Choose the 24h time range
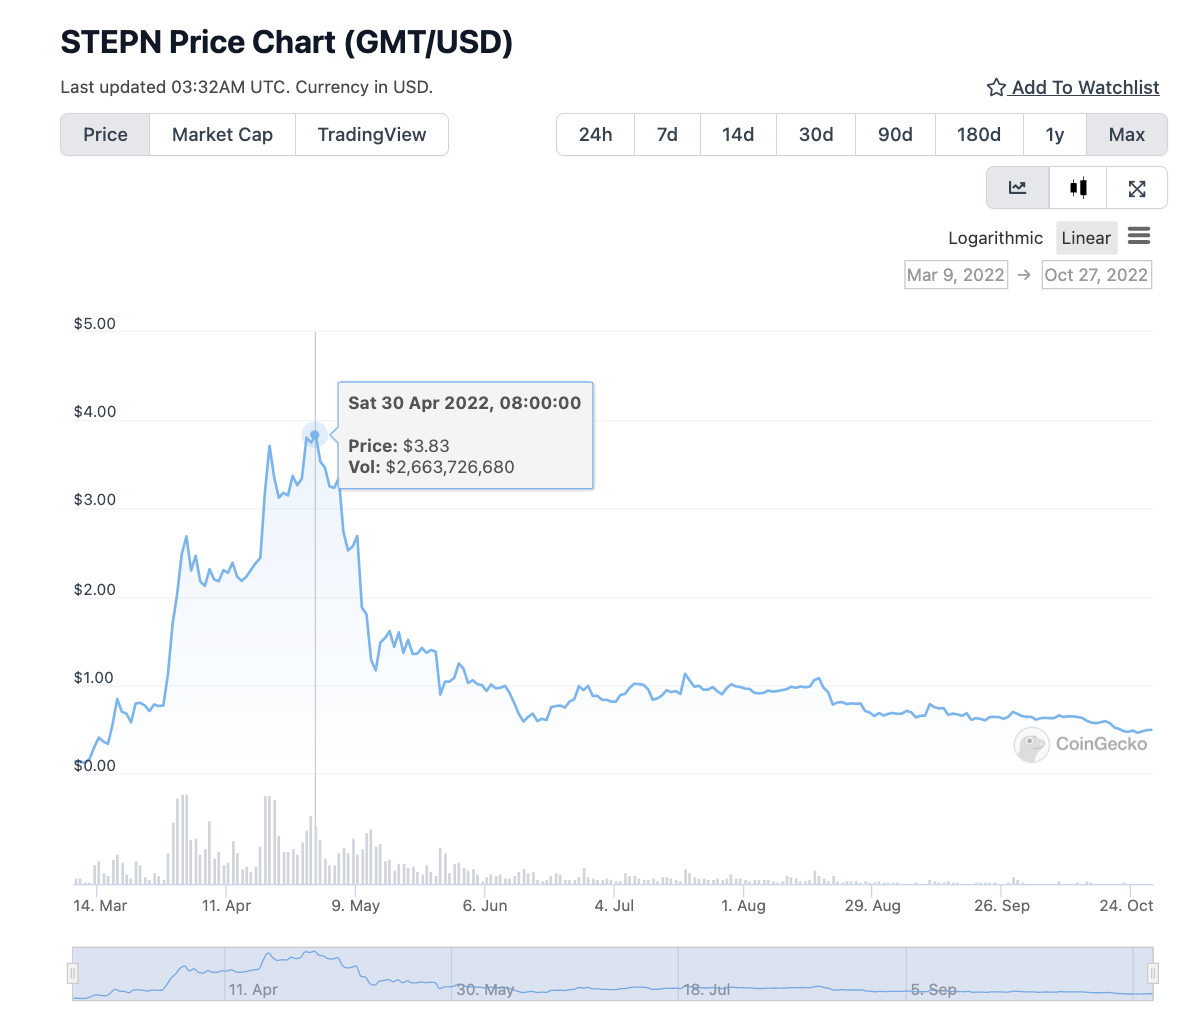This screenshot has width=1182, height=1028. (x=595, y=135)
